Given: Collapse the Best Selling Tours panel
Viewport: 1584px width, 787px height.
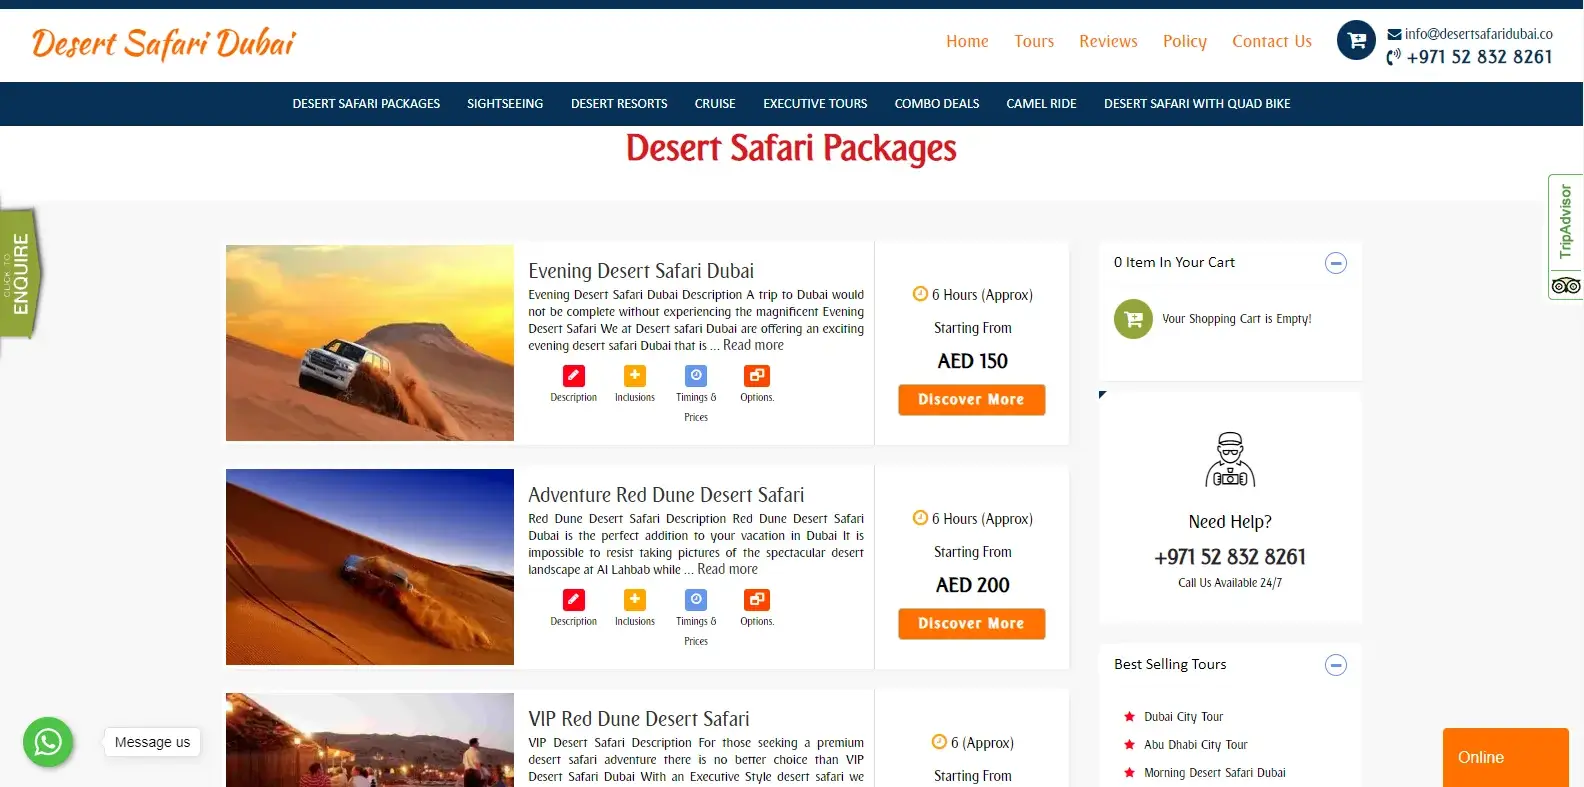Looking at the screenshot, I should tap(1336, 665).
